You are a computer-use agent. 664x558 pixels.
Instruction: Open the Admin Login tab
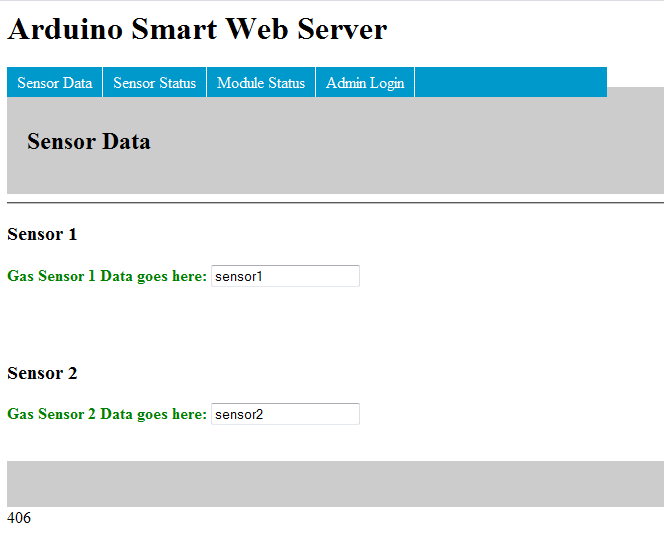365,82
